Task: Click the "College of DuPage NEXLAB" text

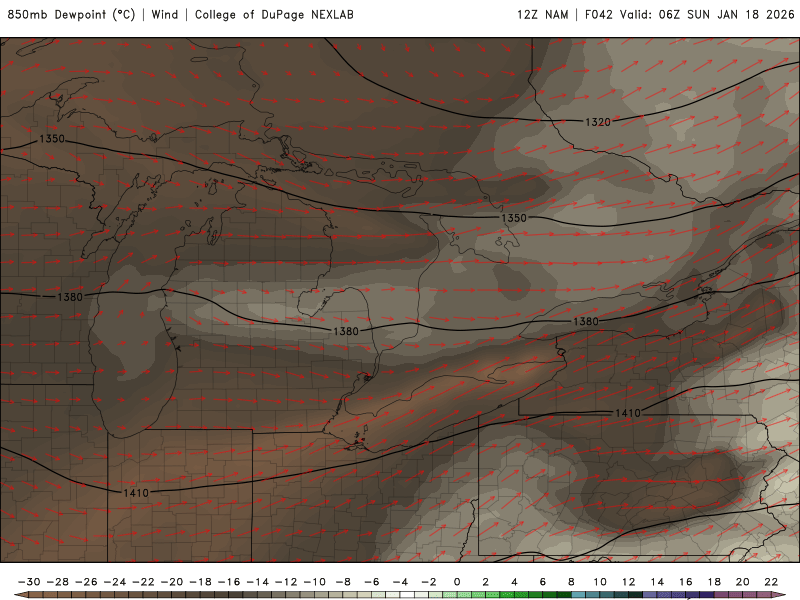Action: pyautogui.click(x=274, y=15)
